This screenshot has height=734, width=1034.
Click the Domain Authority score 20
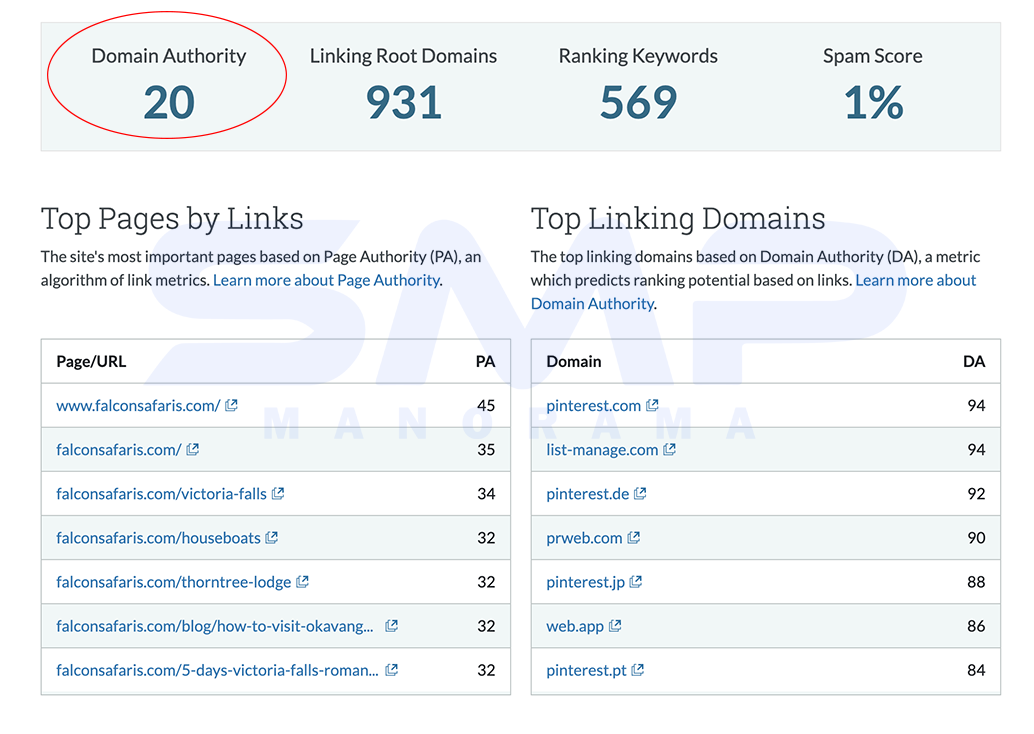click(x=169, y=103)
